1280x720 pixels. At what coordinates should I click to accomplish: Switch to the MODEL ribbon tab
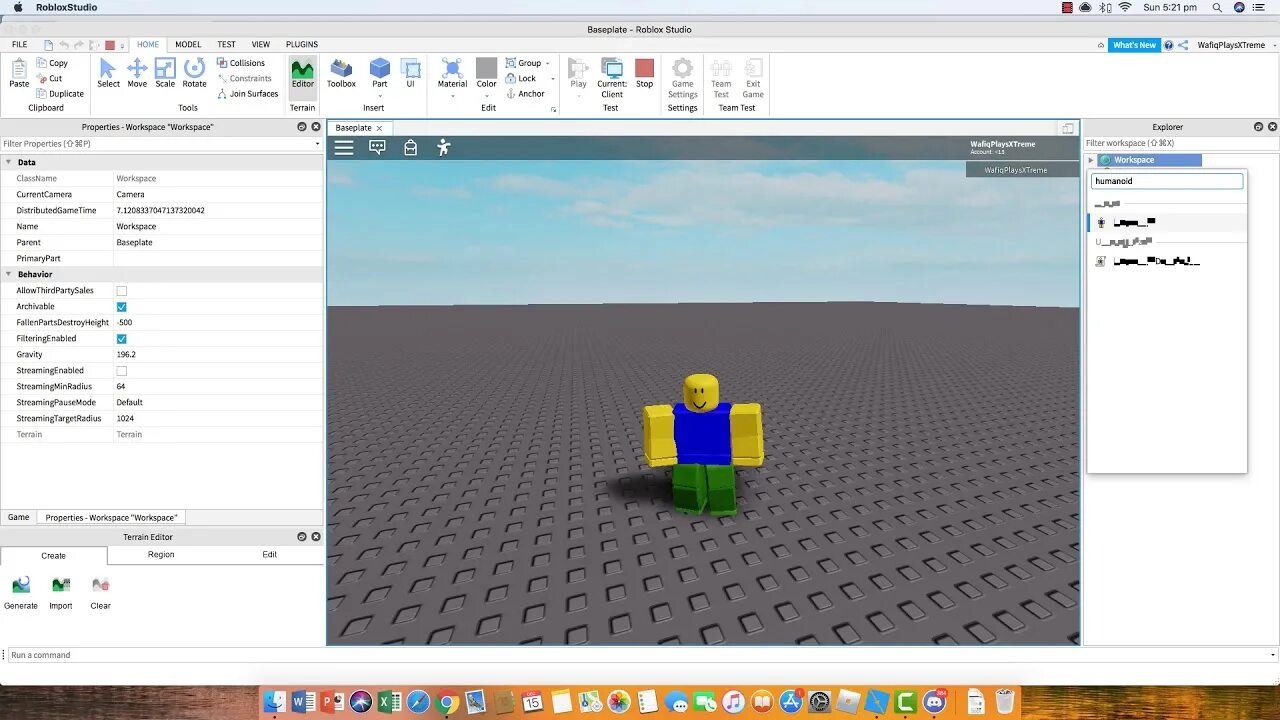188,45
